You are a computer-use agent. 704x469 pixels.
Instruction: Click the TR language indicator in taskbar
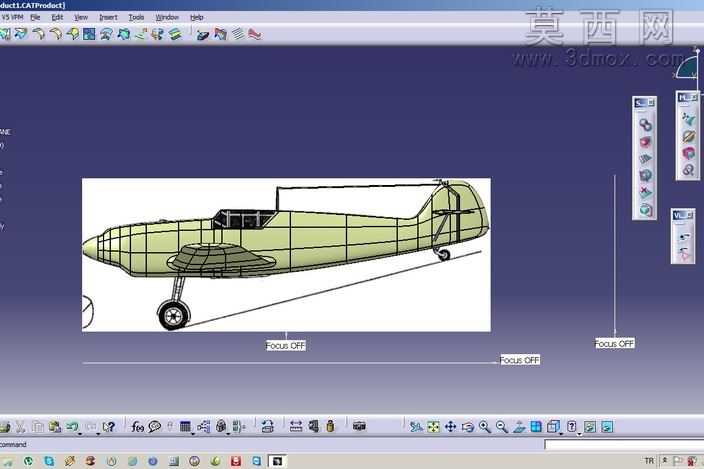(x=649, y=461)
